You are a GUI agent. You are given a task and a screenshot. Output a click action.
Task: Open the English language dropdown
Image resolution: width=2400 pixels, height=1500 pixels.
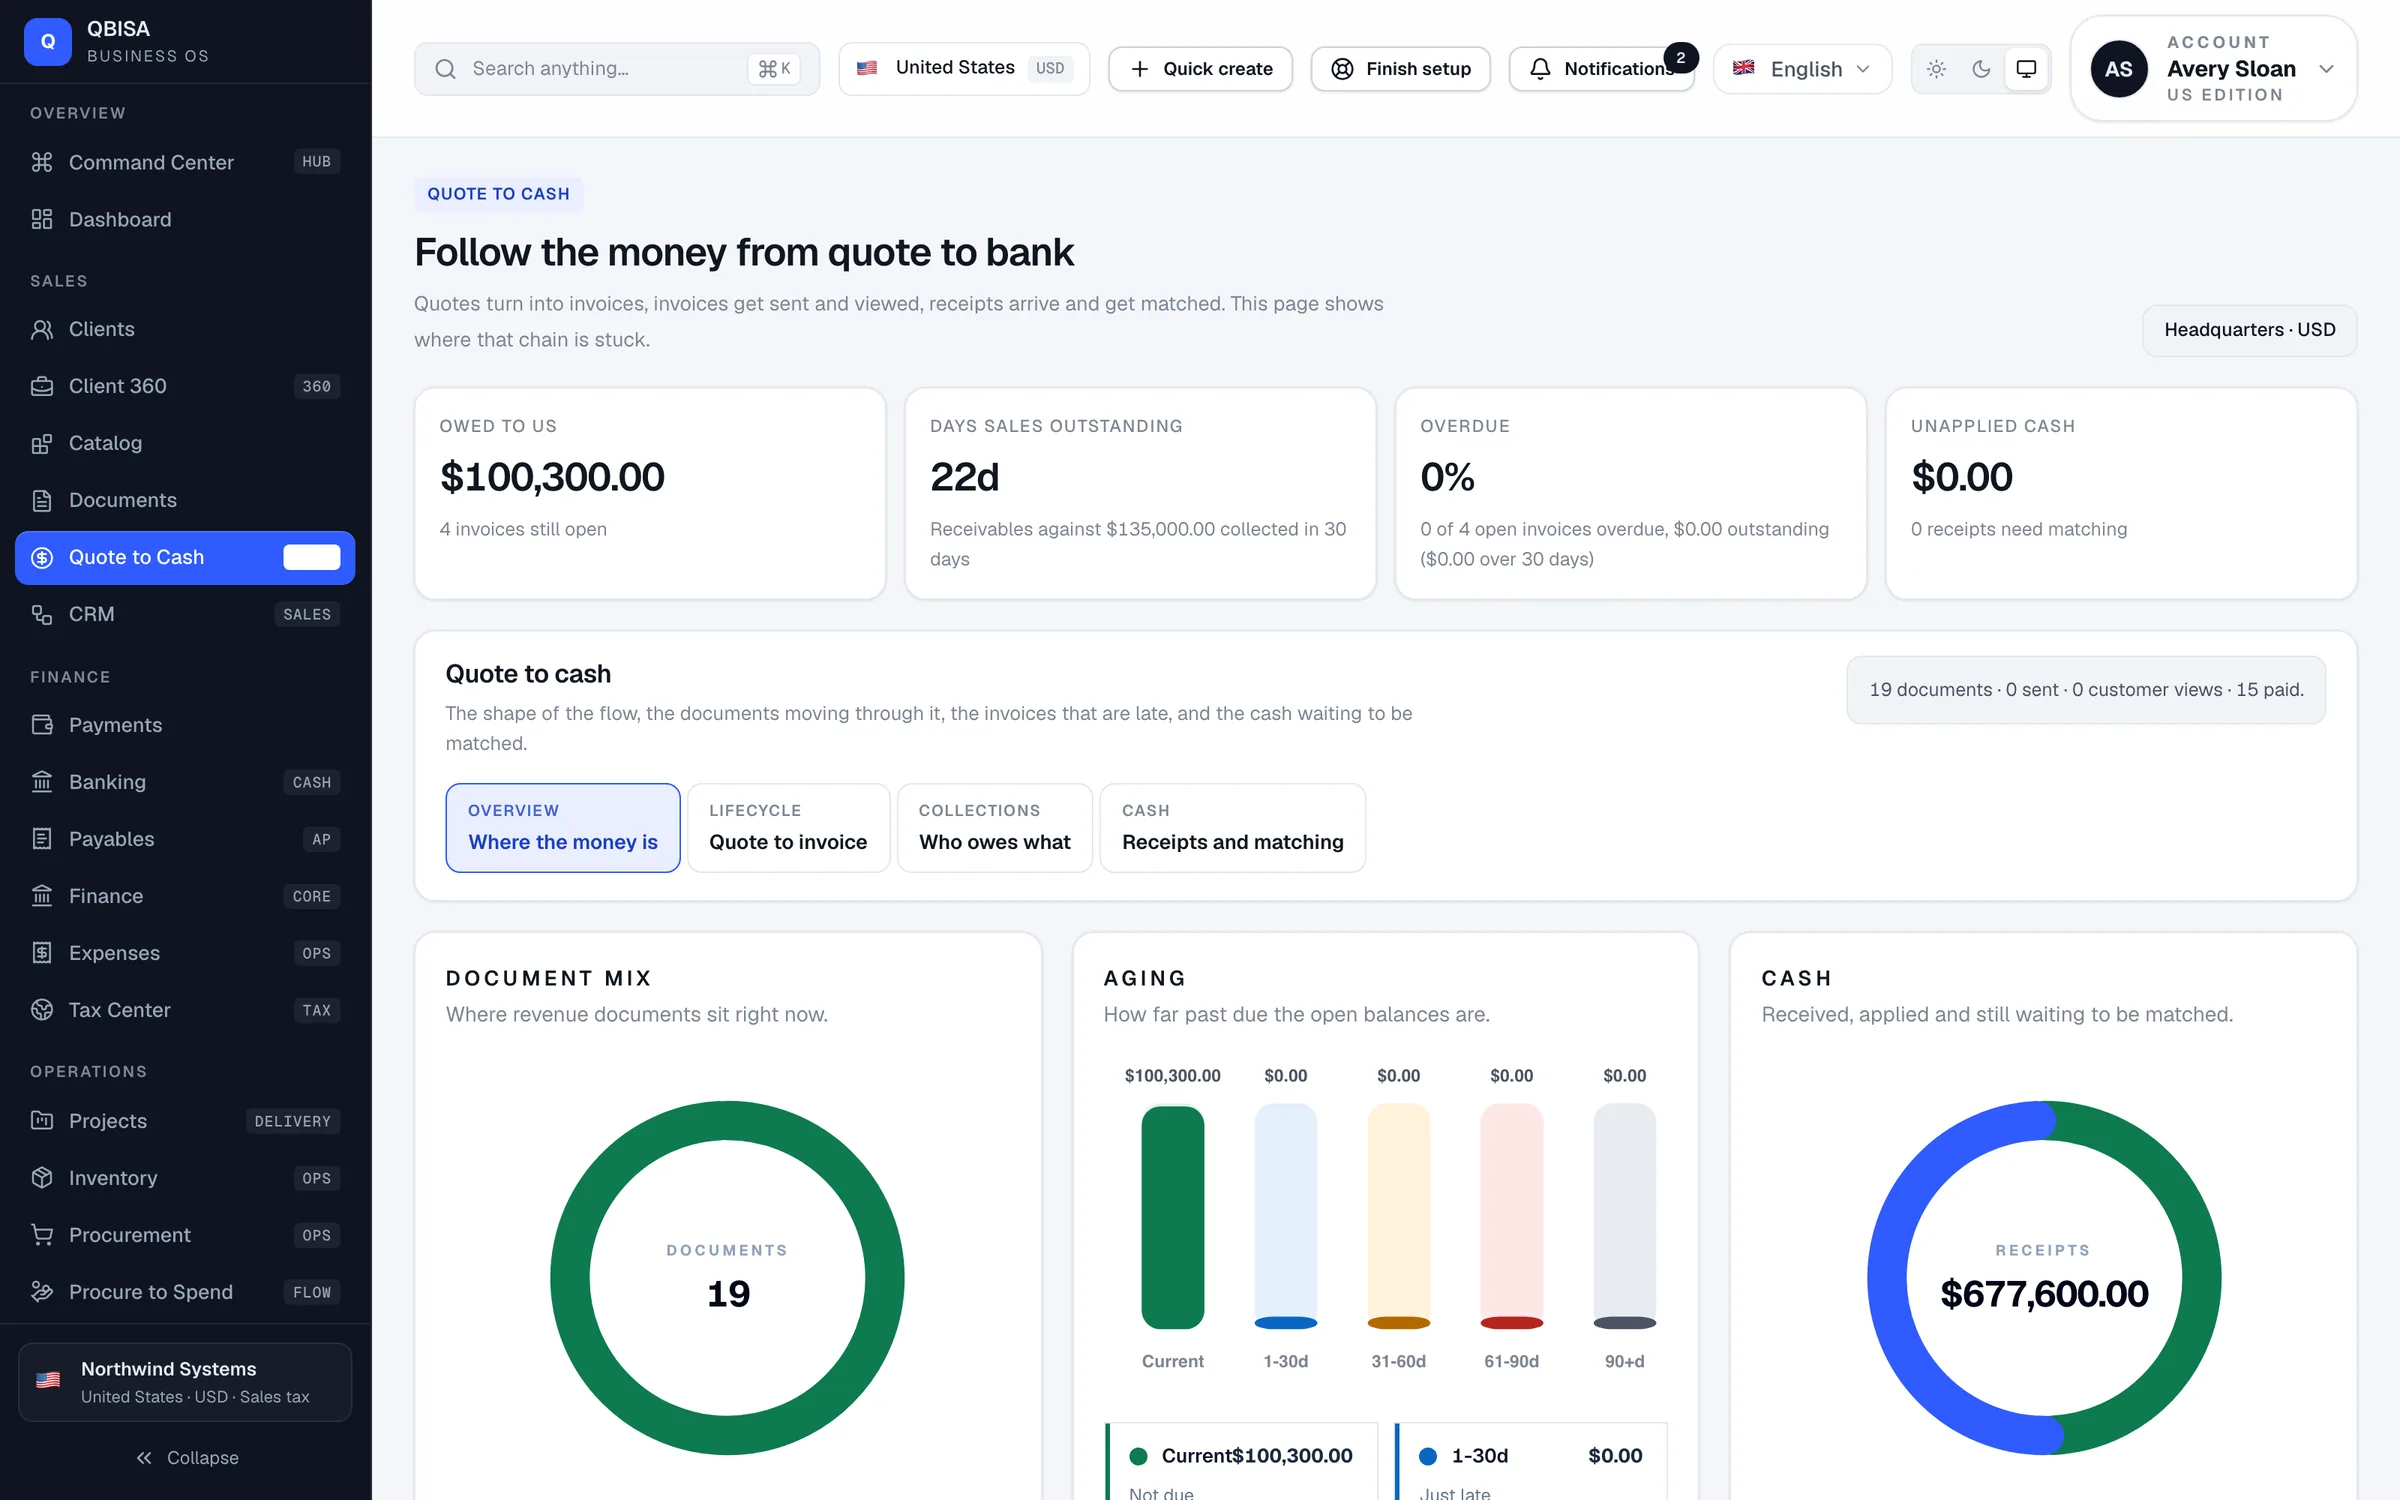pyautogui.click(x=1802, y=69)
